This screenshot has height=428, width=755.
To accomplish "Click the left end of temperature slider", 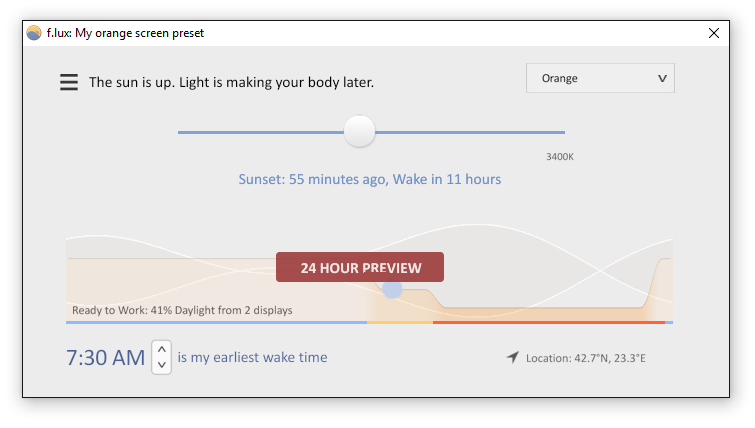I will coord(183,132).
